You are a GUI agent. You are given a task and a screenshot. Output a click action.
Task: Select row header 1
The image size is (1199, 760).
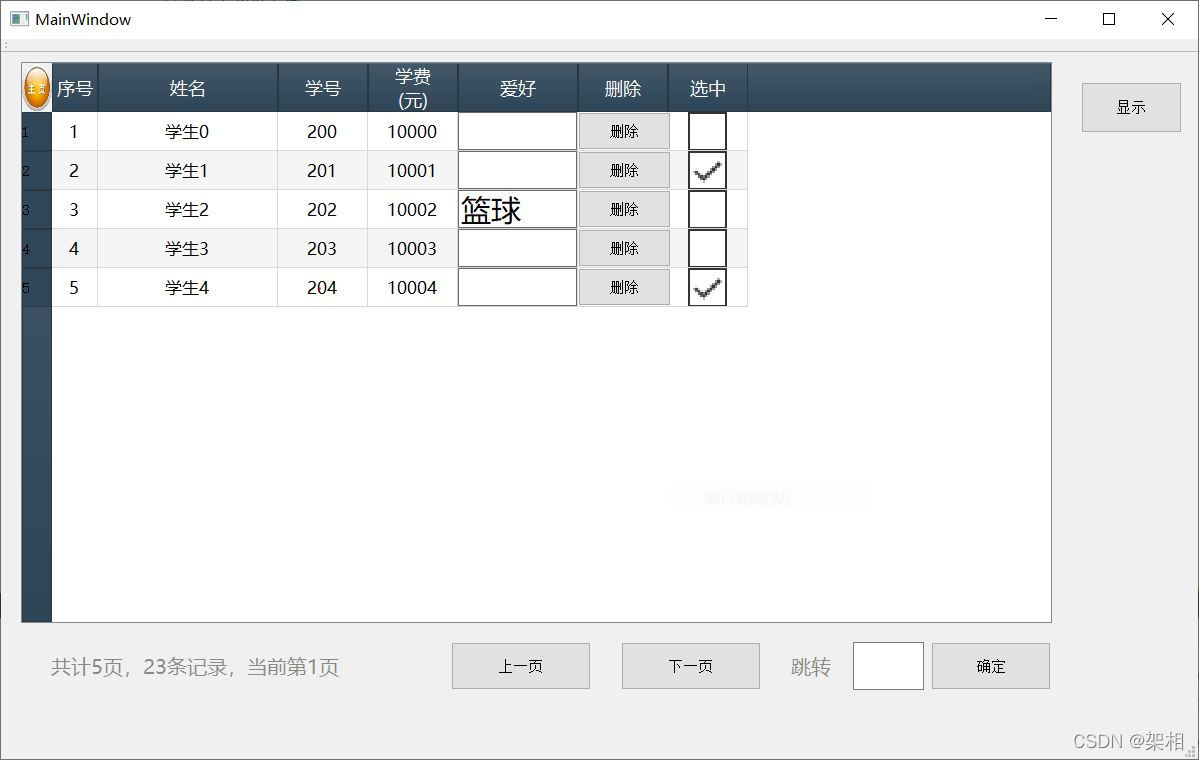37,132
